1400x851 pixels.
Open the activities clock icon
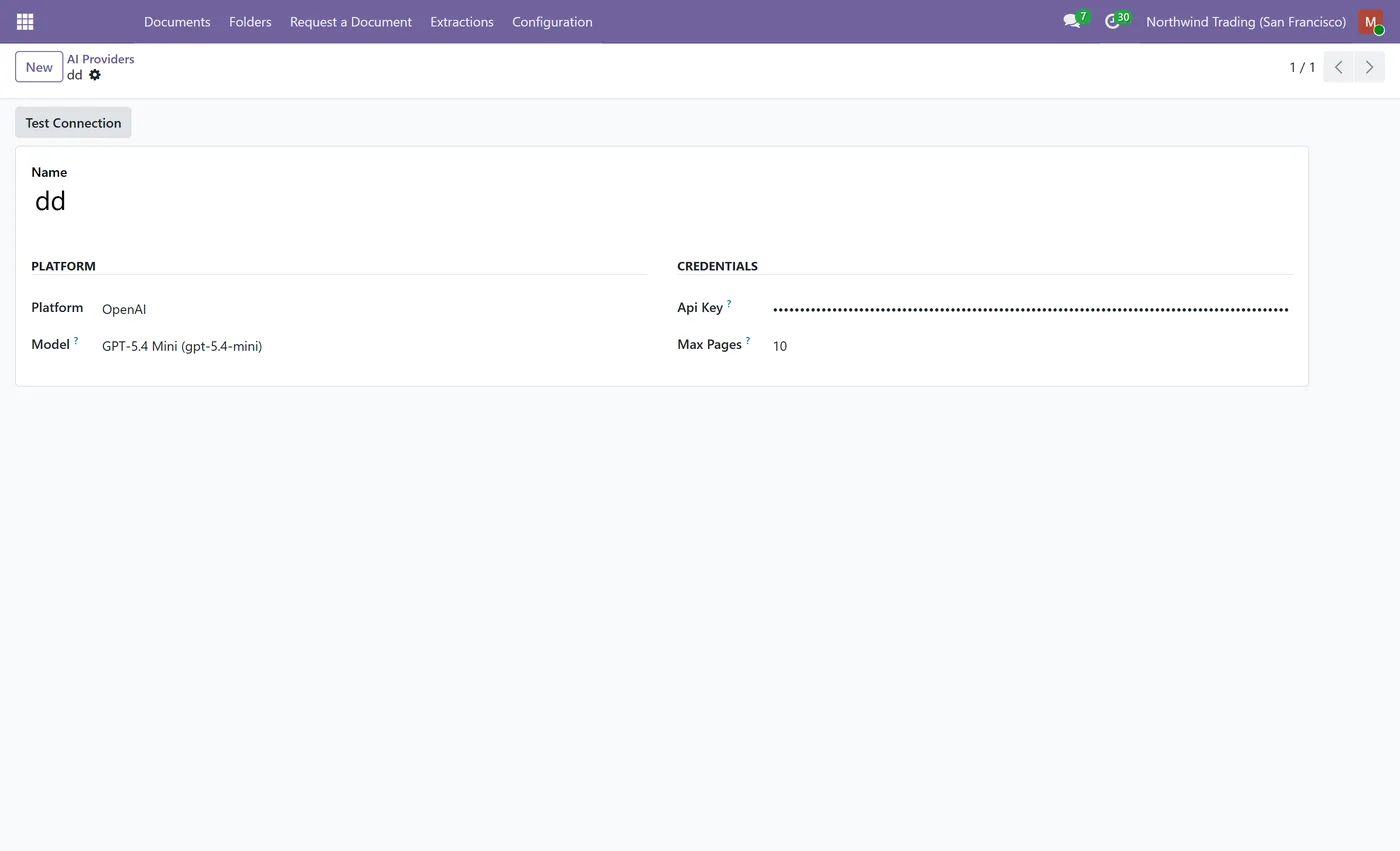pos(1114,21)
